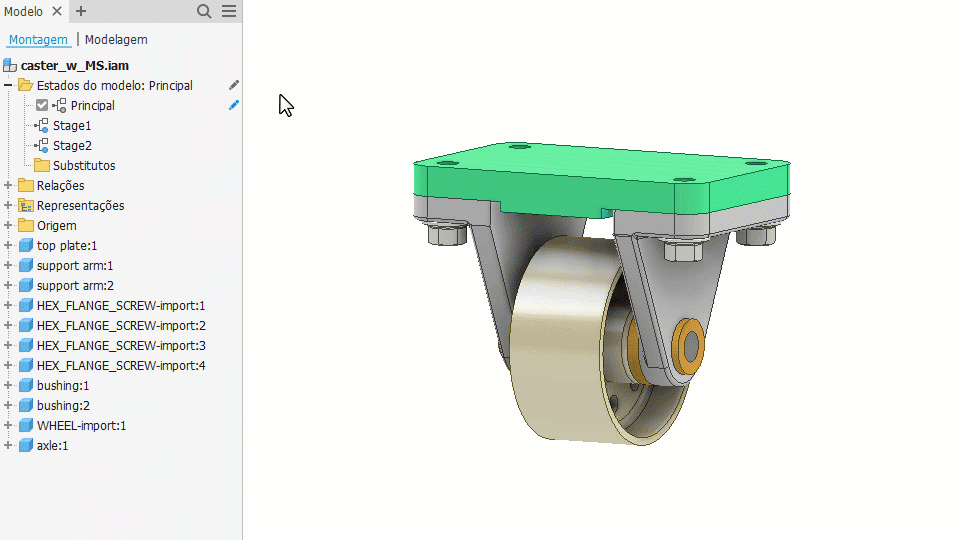Click the top plate:1 part icon
Viewport: 960px width, 540px height.
pyautogui.click(x=26, y=246)
